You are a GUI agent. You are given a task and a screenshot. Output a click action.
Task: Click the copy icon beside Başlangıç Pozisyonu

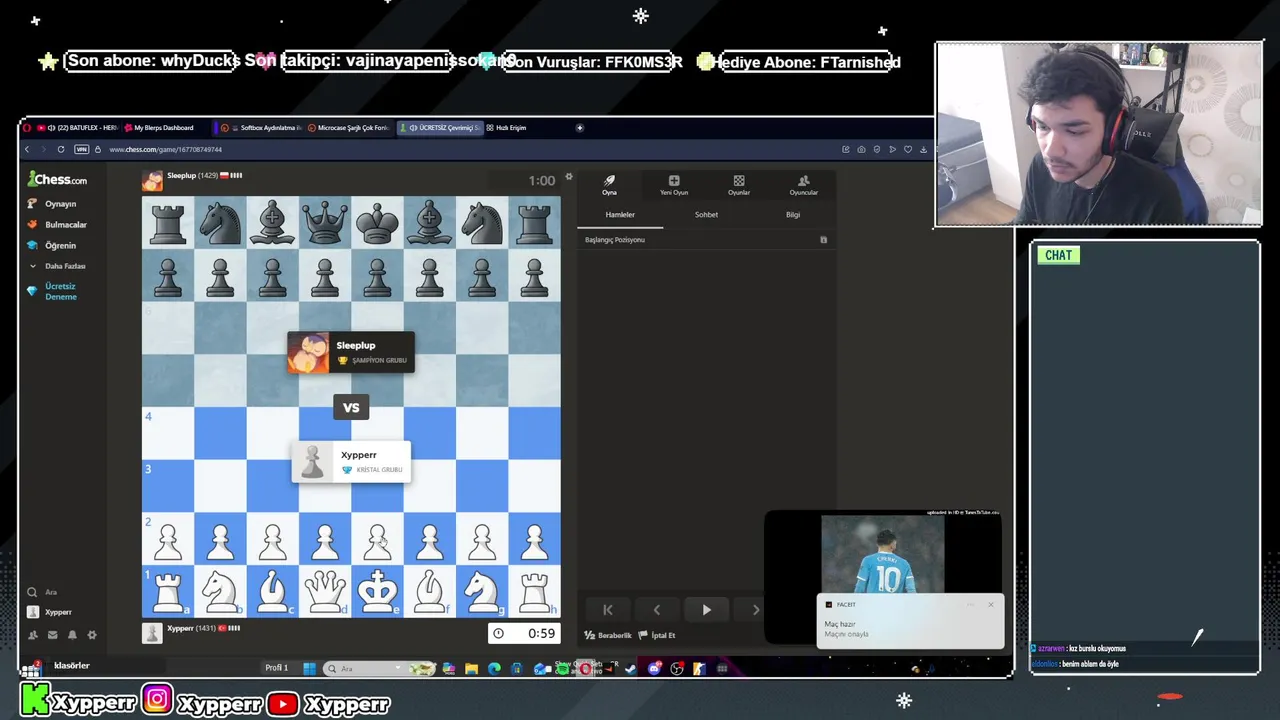[x=824, y=240]
